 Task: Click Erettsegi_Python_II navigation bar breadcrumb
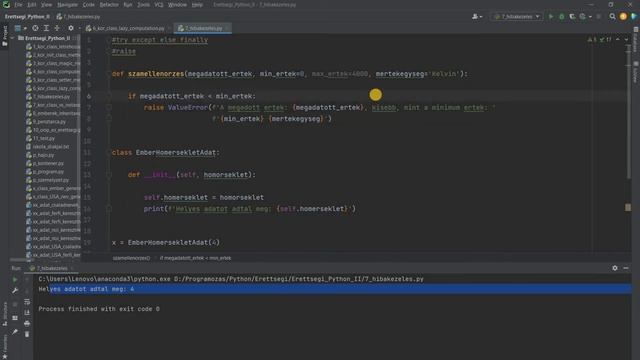[x=27, y=17]
